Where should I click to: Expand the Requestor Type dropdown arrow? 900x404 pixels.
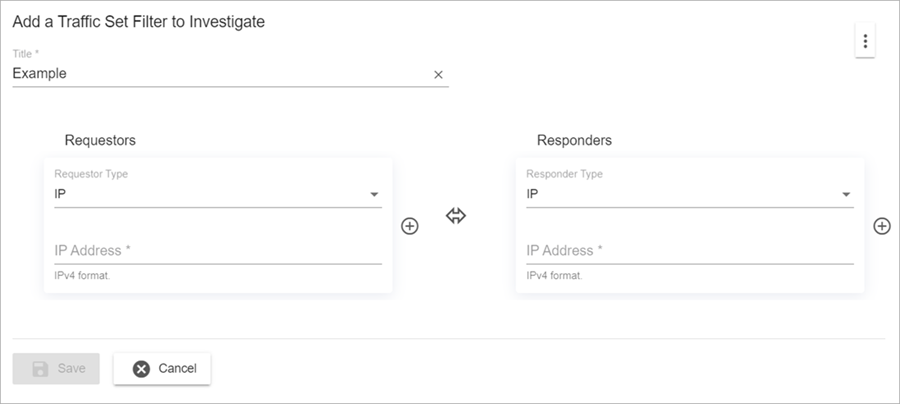(x=374, y=194)
